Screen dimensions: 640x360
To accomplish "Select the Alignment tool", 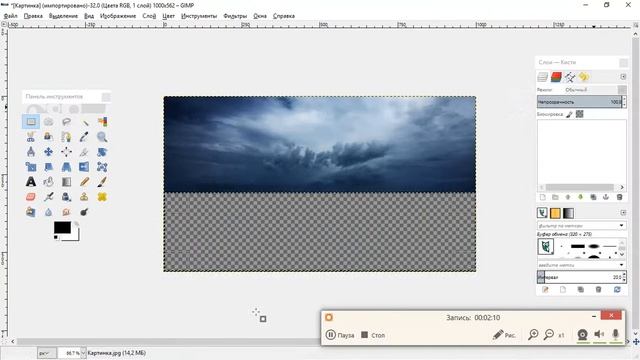I will 66,152.
